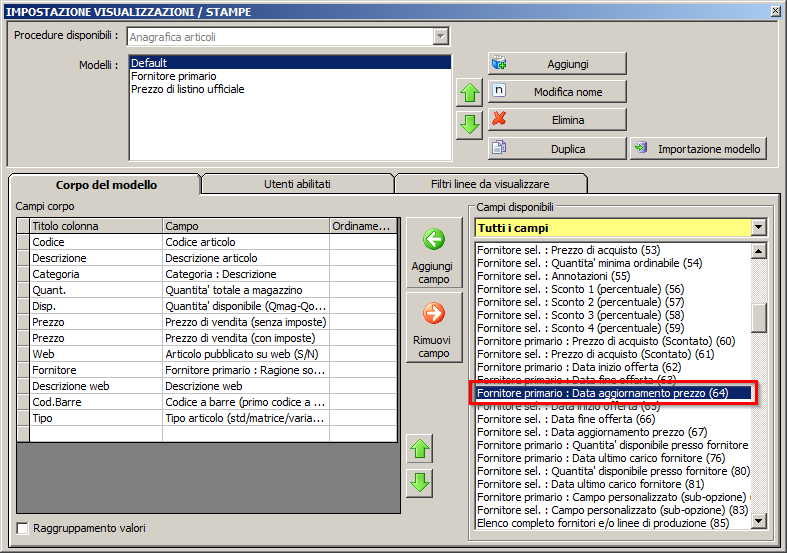Click the Modifica nome button
This screenshot has height=553, width=787.
(557, 92)
